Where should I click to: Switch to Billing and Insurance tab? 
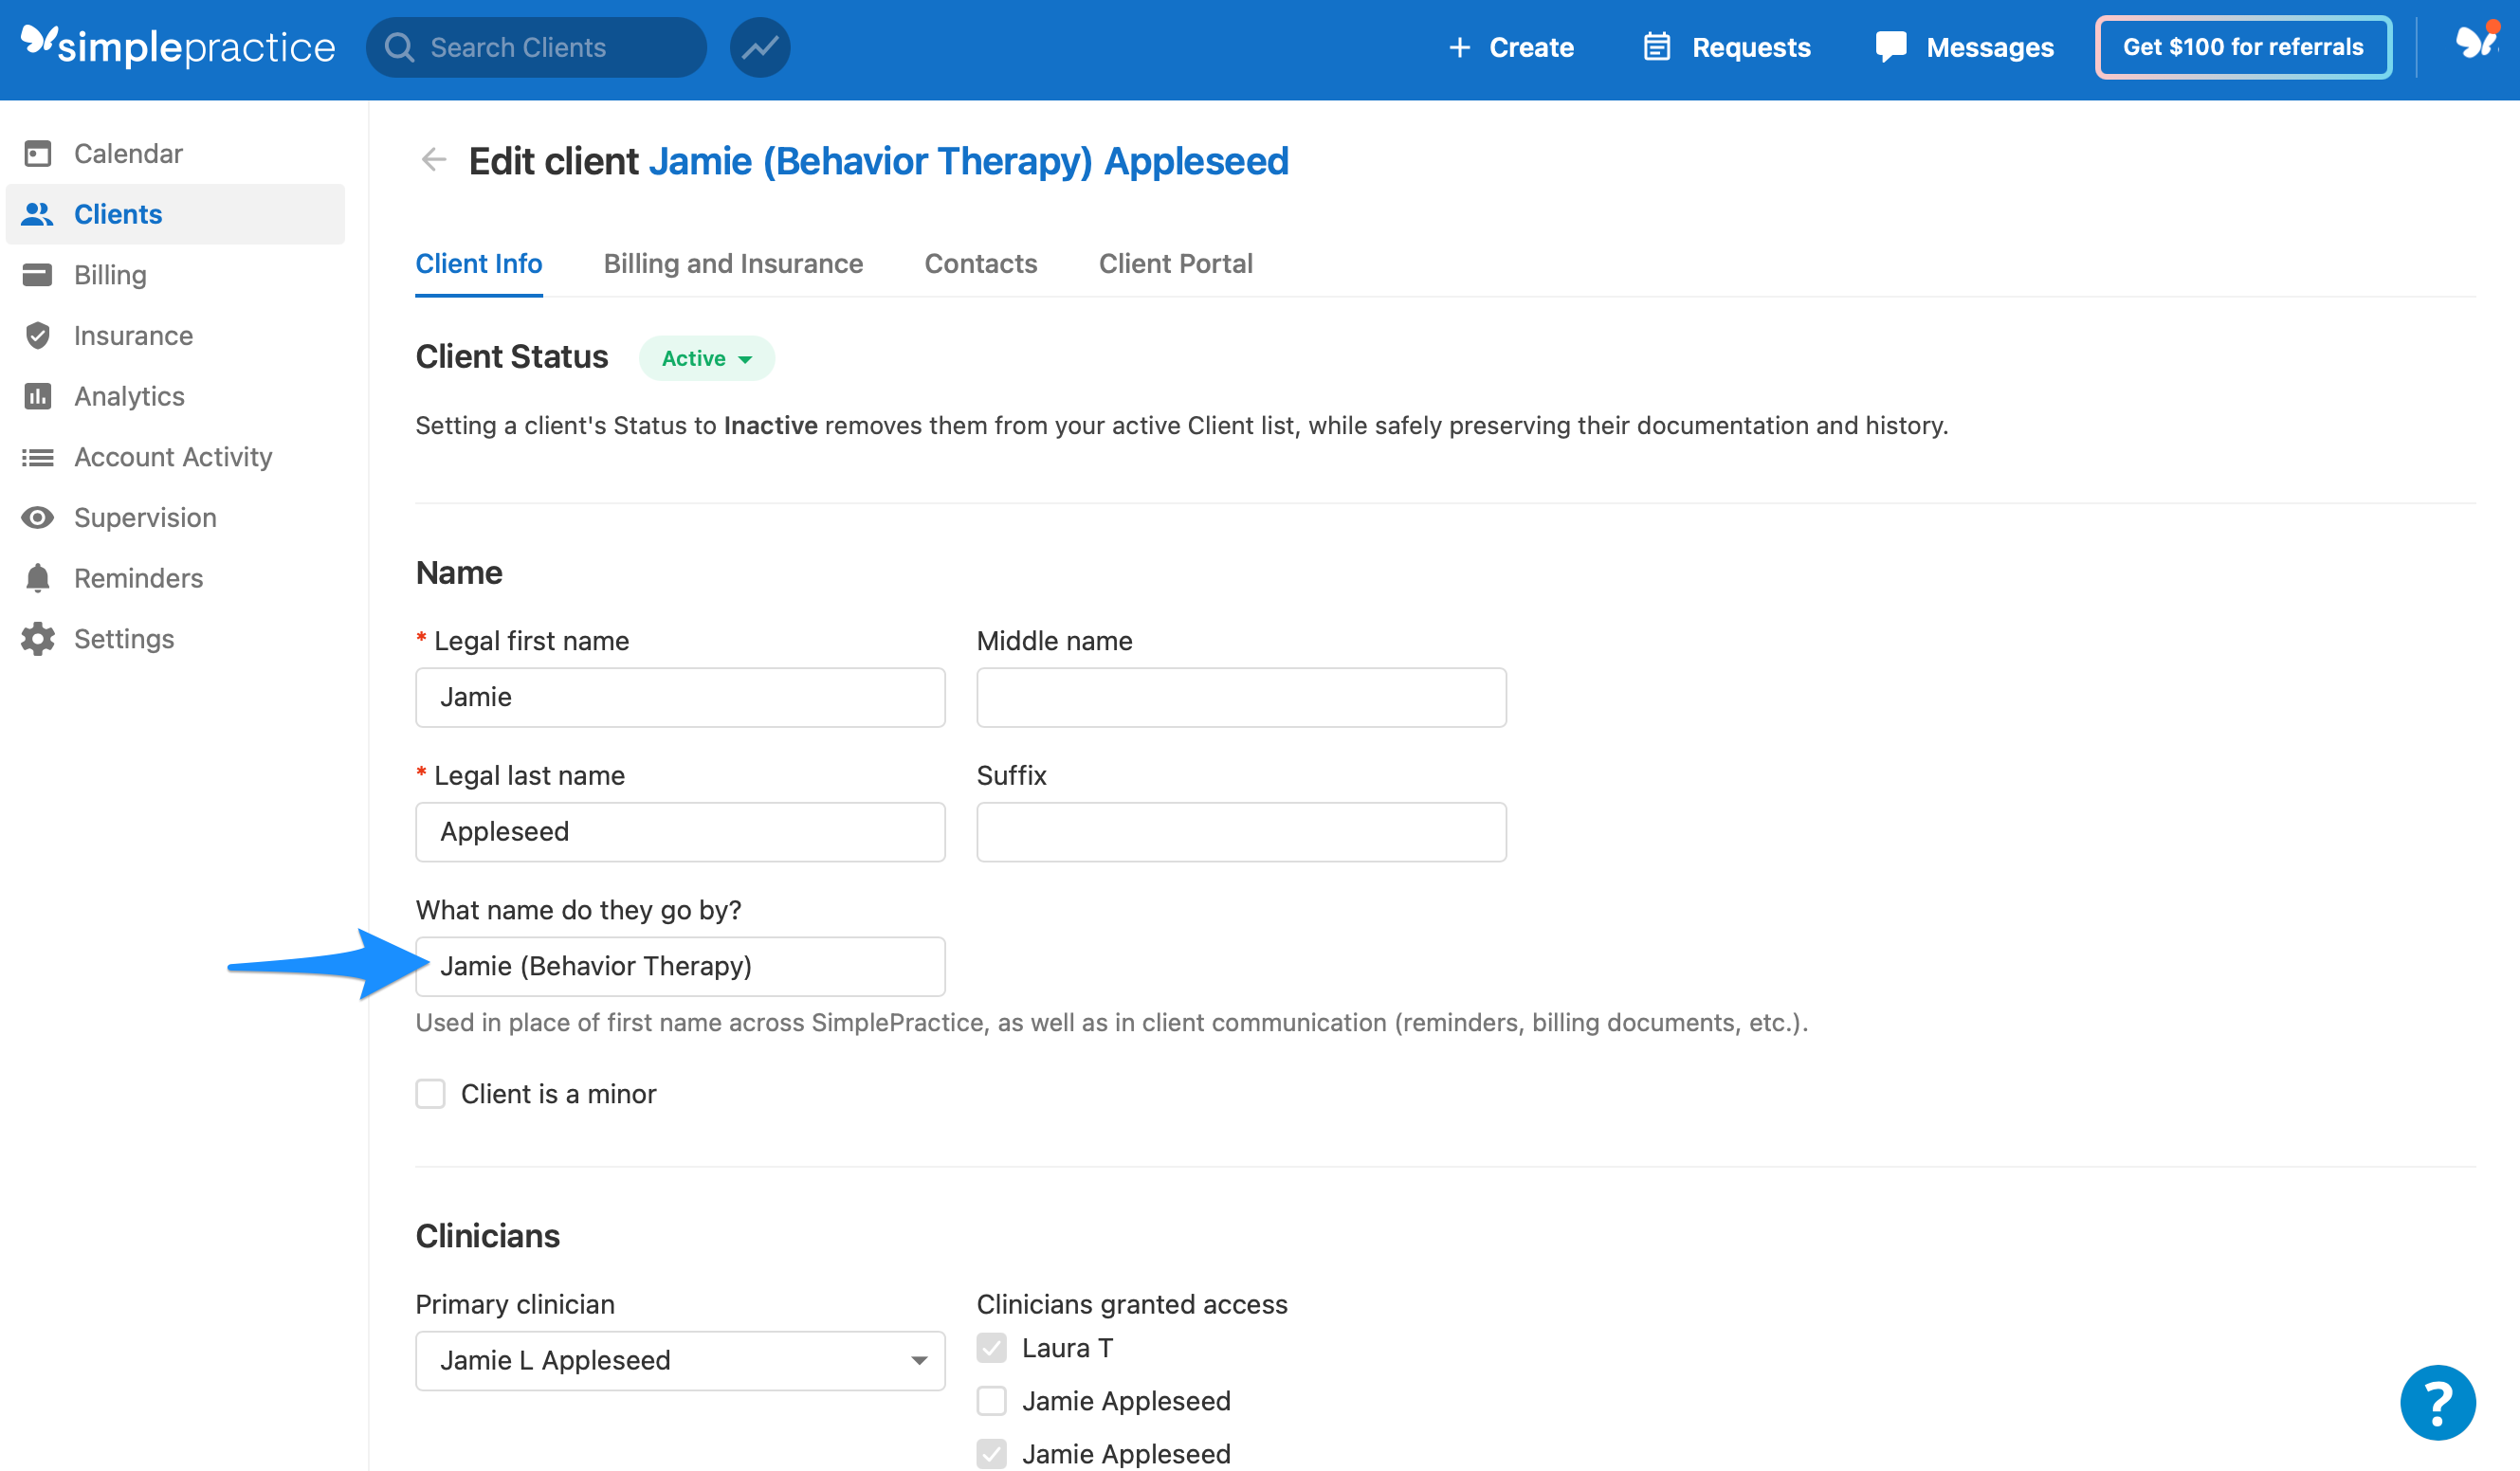(x=733, y=263)
